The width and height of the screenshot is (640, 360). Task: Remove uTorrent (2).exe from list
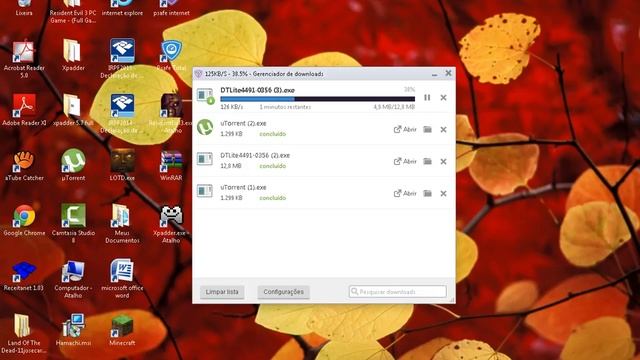(443, 129)
